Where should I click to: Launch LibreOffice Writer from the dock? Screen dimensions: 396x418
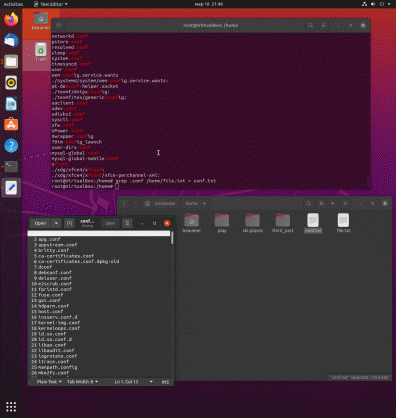(x=11, y=104)
